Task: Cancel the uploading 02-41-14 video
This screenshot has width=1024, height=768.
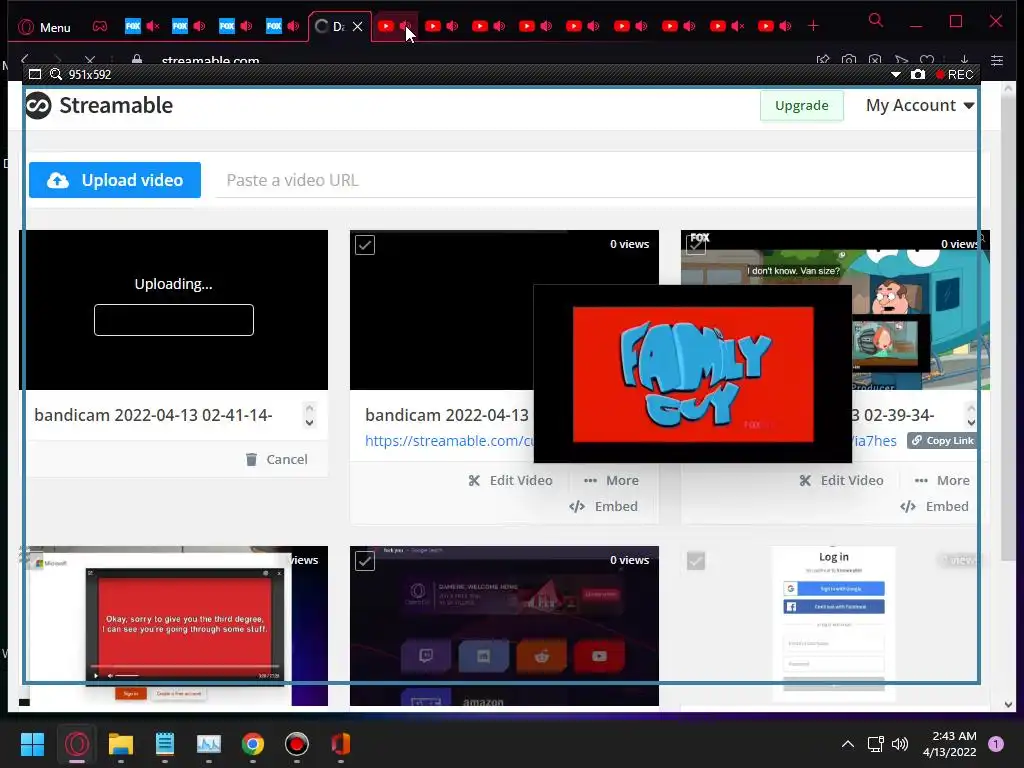Action: point(277,459)
